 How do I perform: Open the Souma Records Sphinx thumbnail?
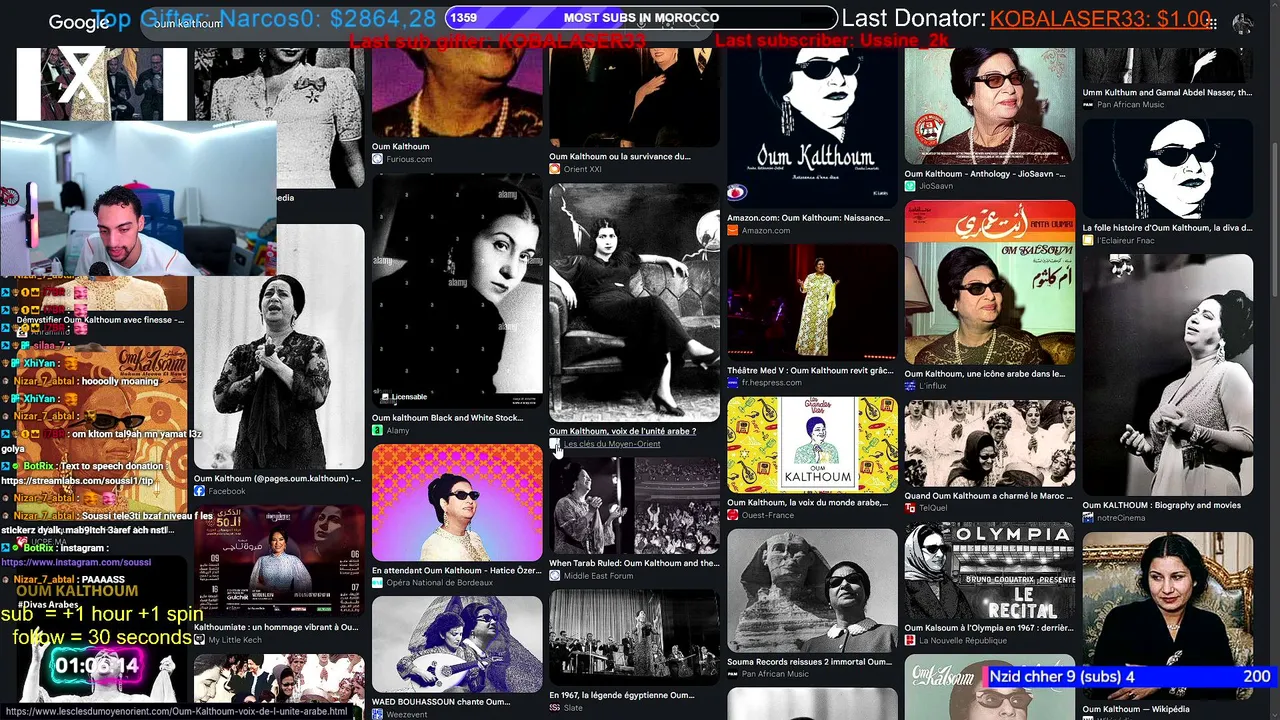click(x=812, y=590)
